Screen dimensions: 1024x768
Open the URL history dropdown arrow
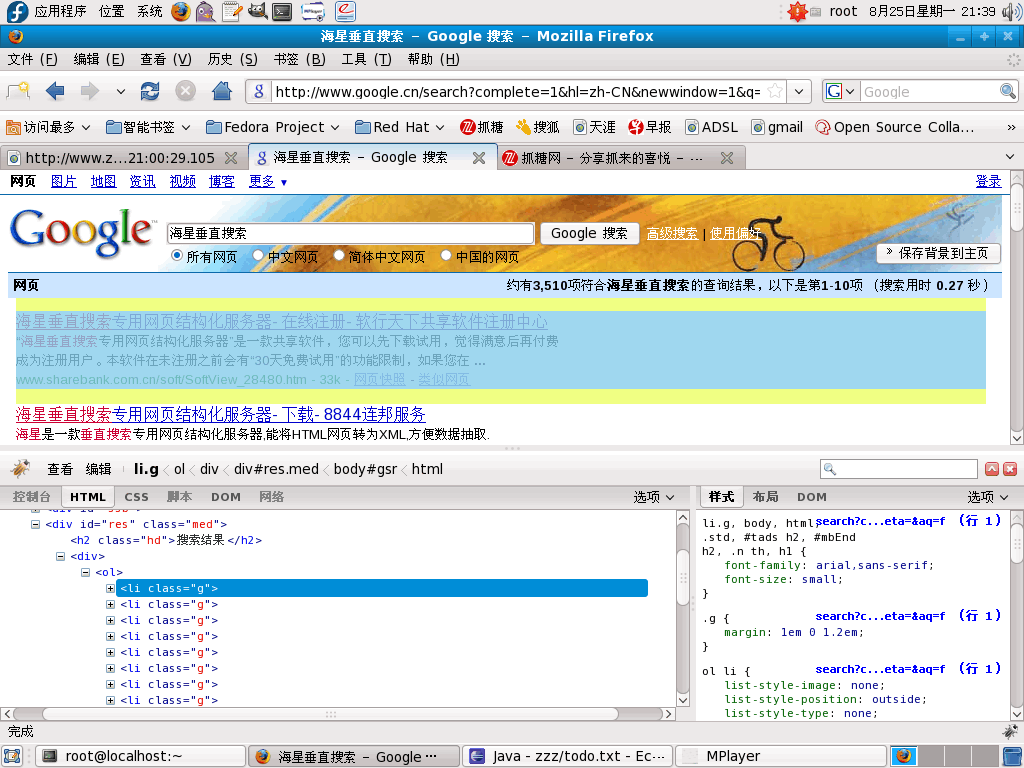[x=799, y=91]
